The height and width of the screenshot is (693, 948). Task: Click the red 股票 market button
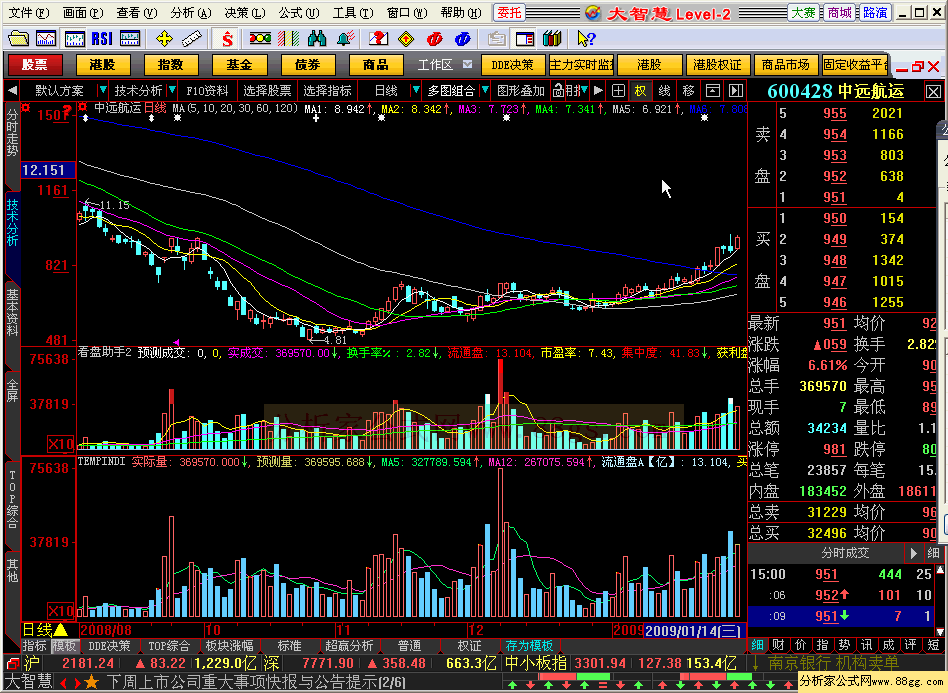[x=35, y=65]
